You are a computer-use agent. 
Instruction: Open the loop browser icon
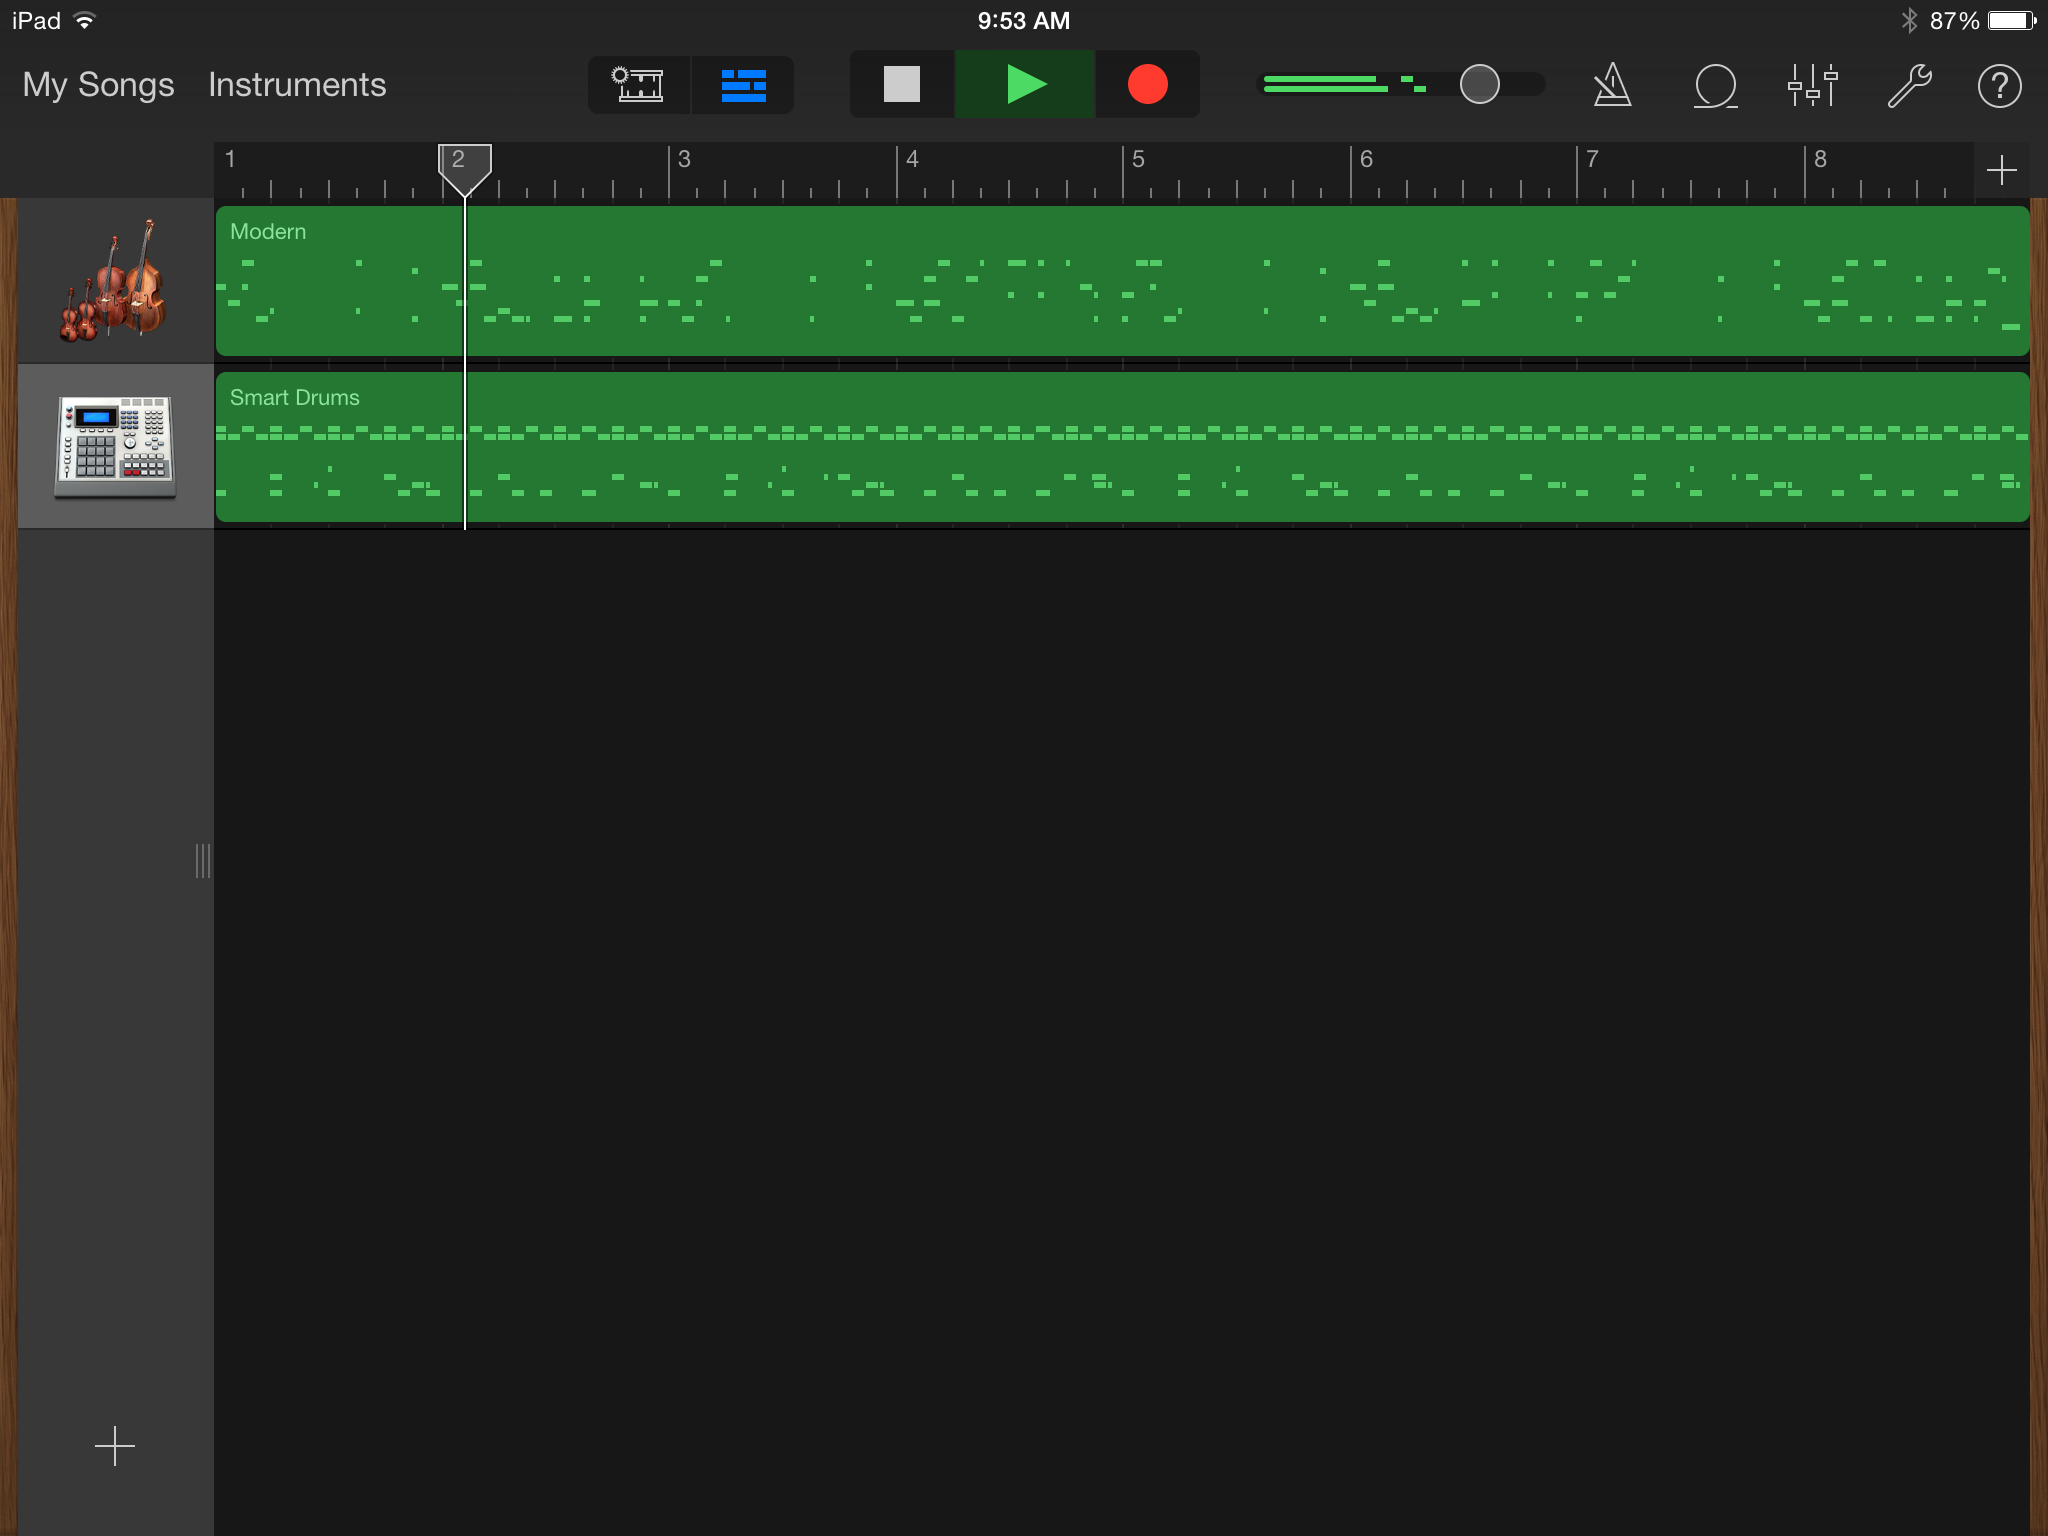[x=1715, y=86]
